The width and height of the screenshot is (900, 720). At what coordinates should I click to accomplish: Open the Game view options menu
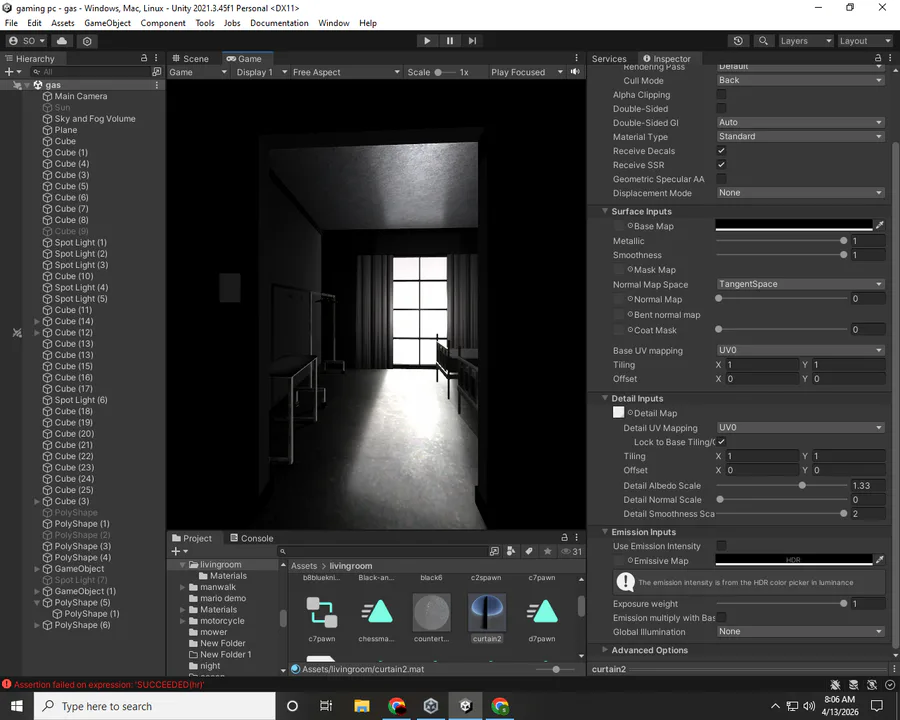(x=576, y=58)
